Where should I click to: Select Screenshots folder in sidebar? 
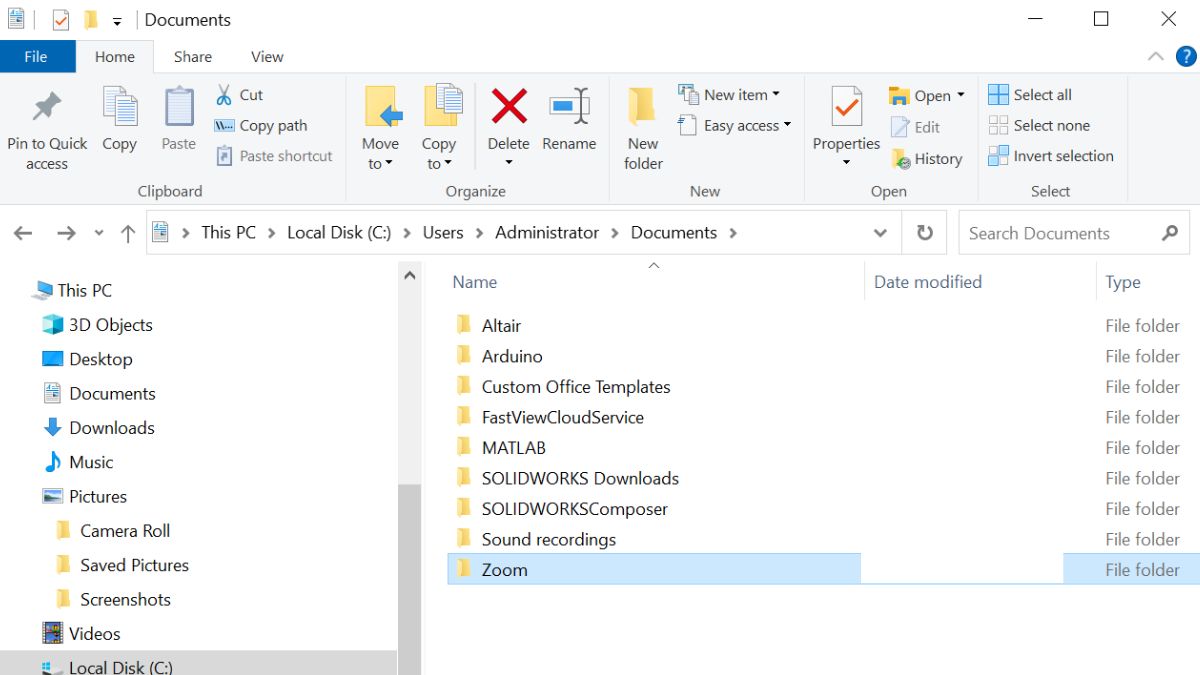coord(113,599)
